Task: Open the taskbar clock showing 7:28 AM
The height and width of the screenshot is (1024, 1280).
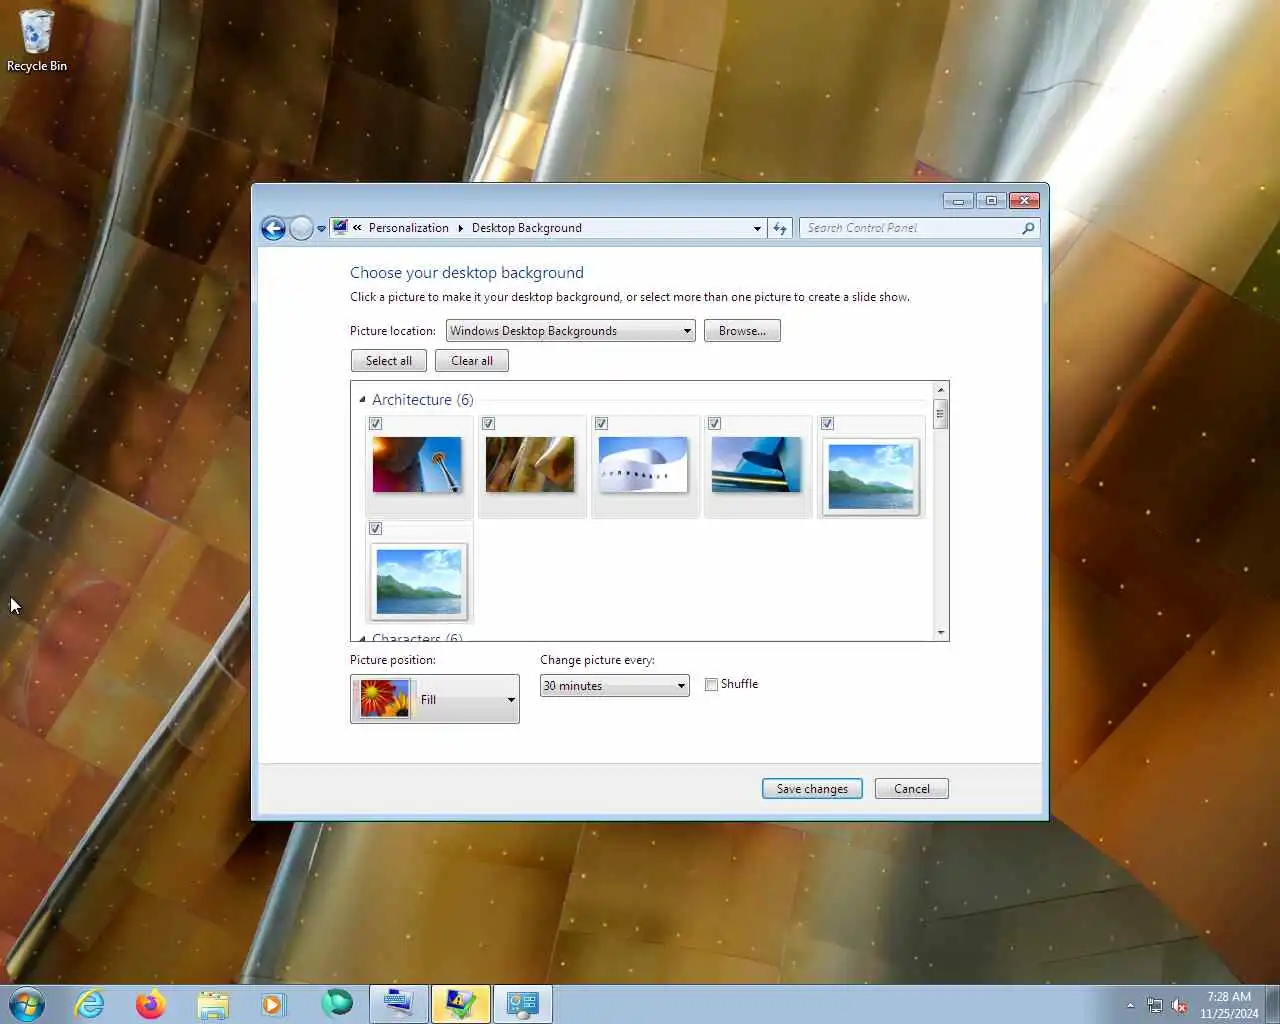Action: pos(1229,1005)
